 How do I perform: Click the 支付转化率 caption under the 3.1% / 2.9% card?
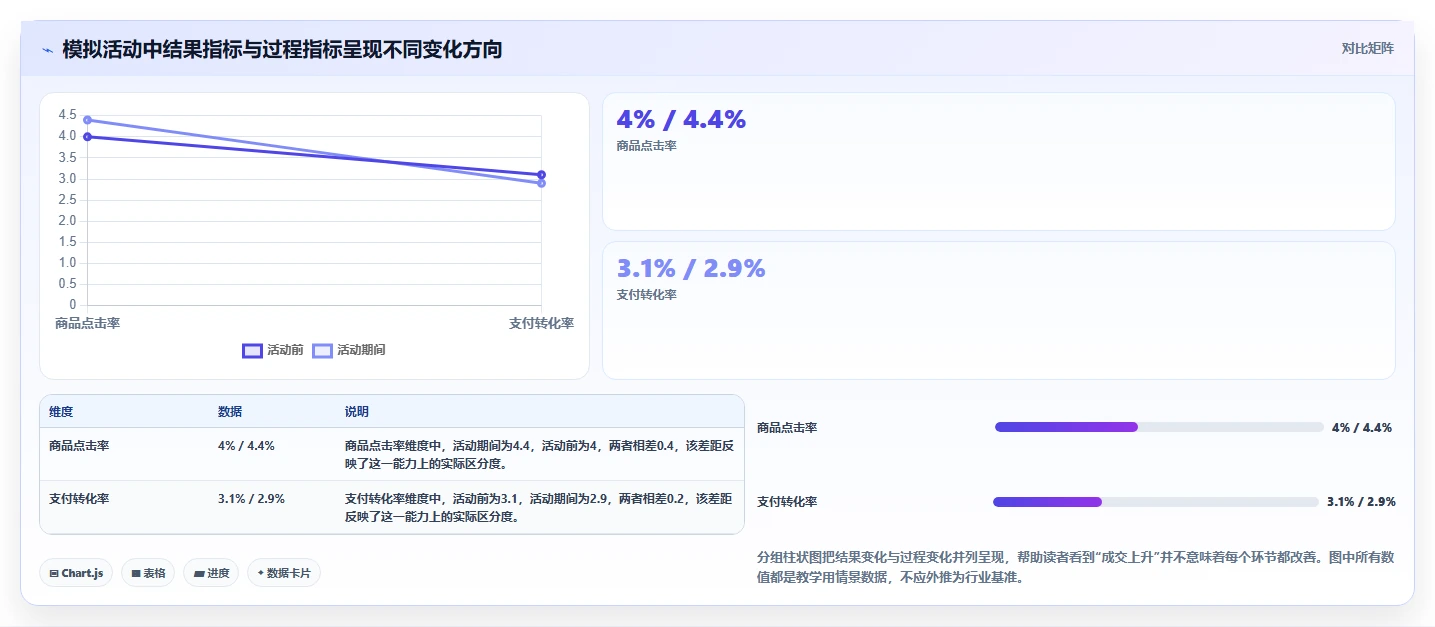[x=647, y=295]
